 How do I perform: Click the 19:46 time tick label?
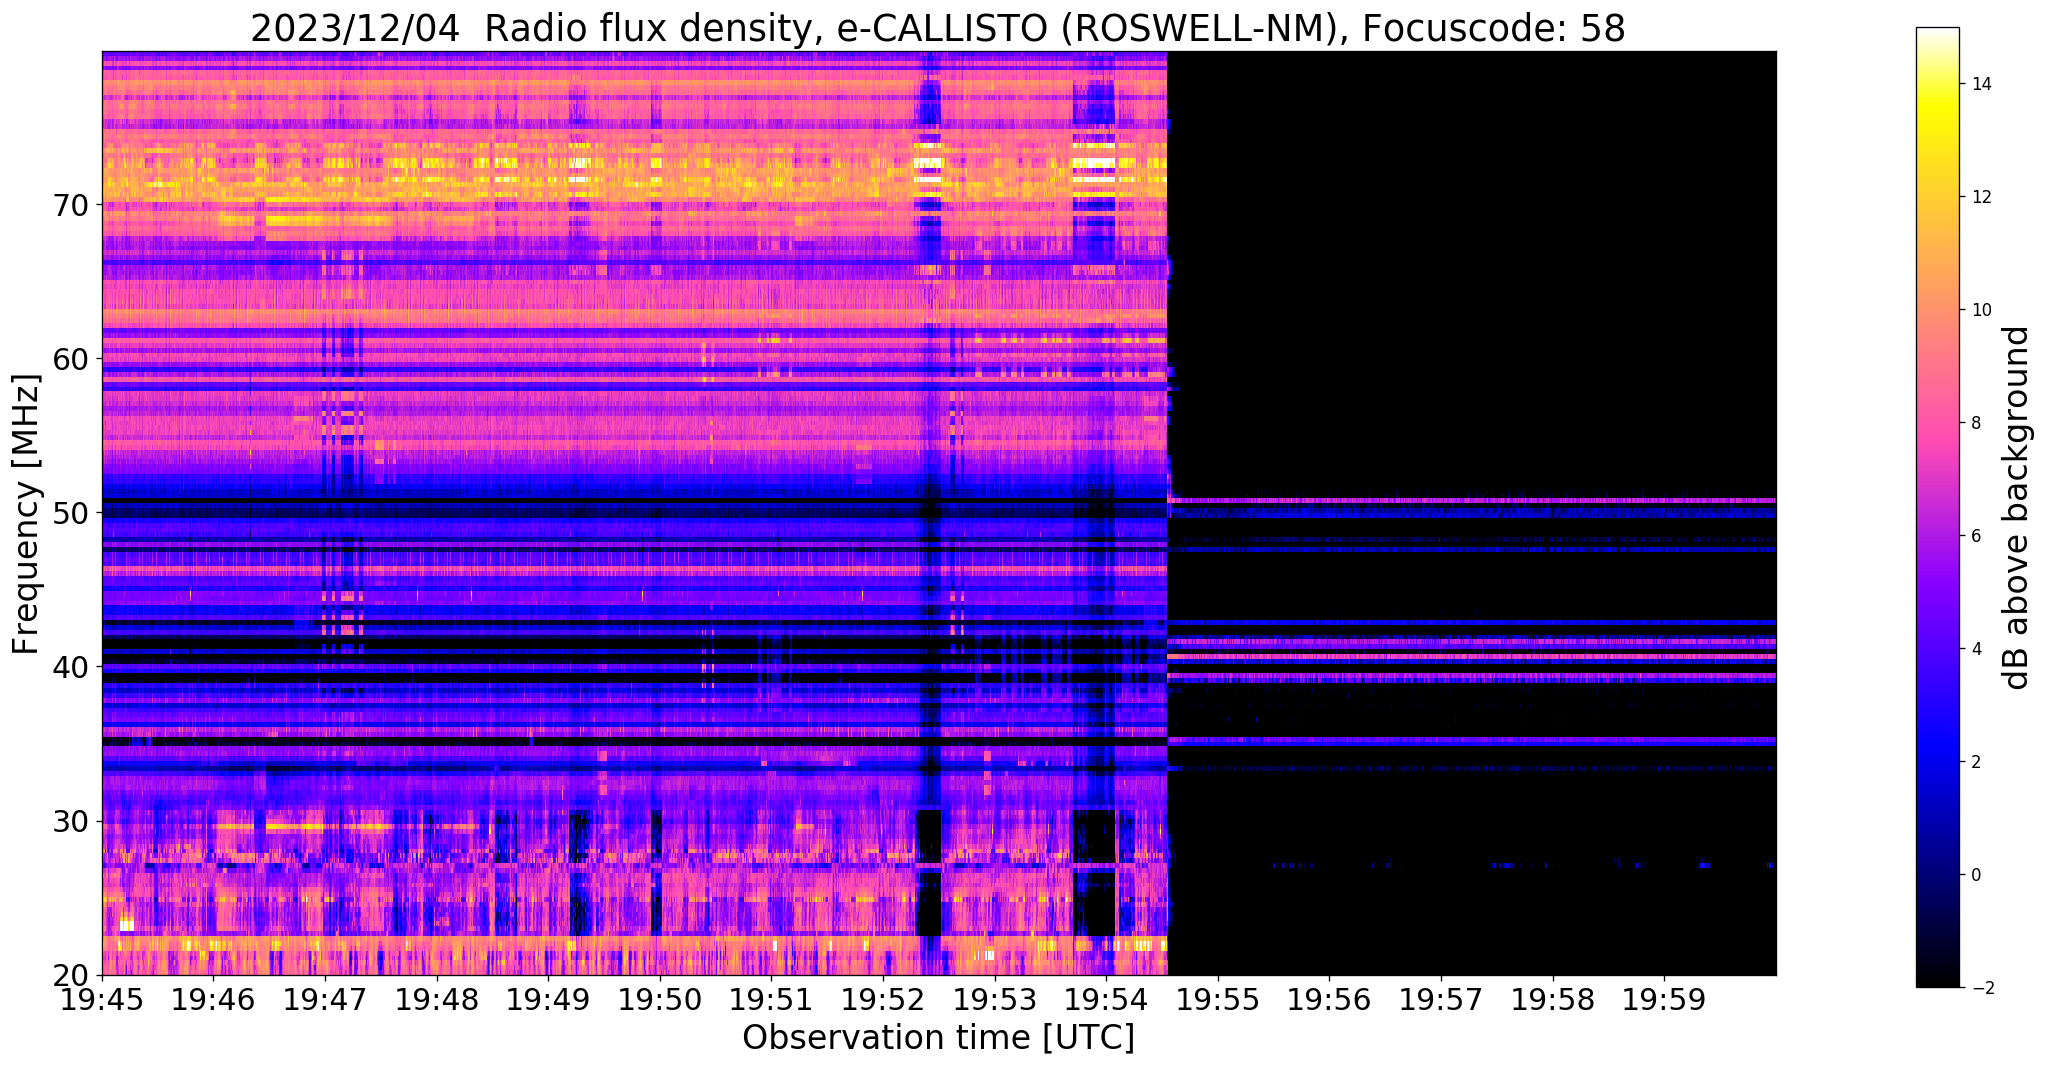point(214,999)
